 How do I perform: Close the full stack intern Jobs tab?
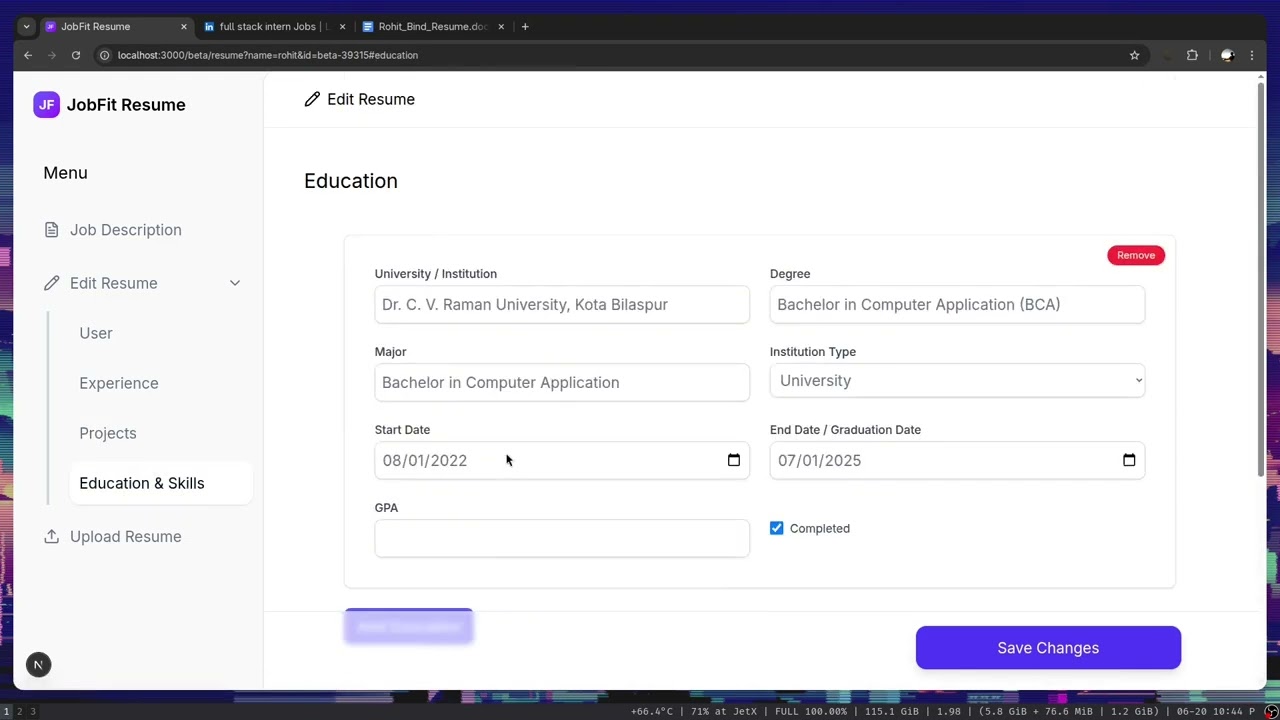tap(342, 27)
